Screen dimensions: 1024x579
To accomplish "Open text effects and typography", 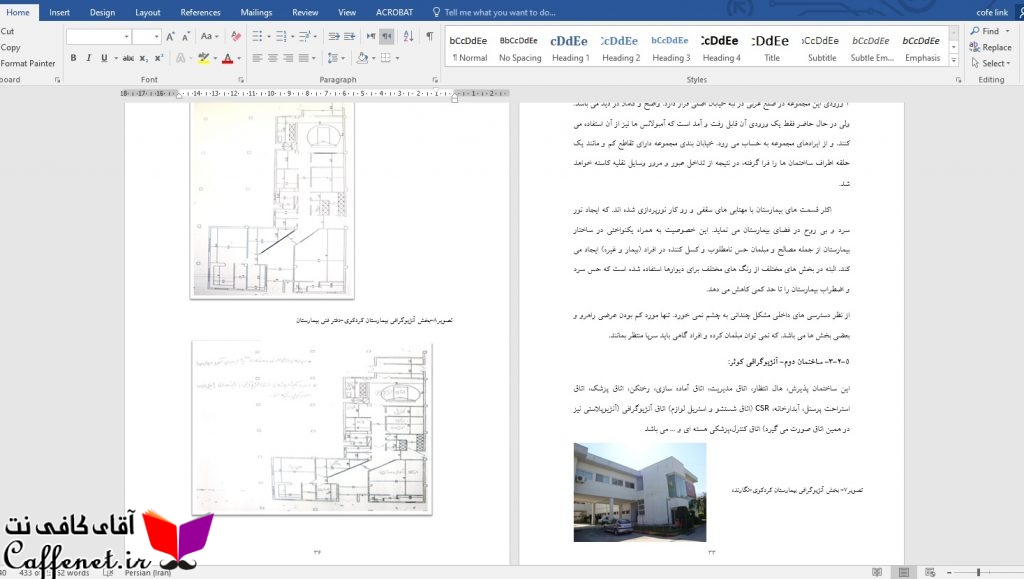I will pyautogui.click(x=181, y=58).
